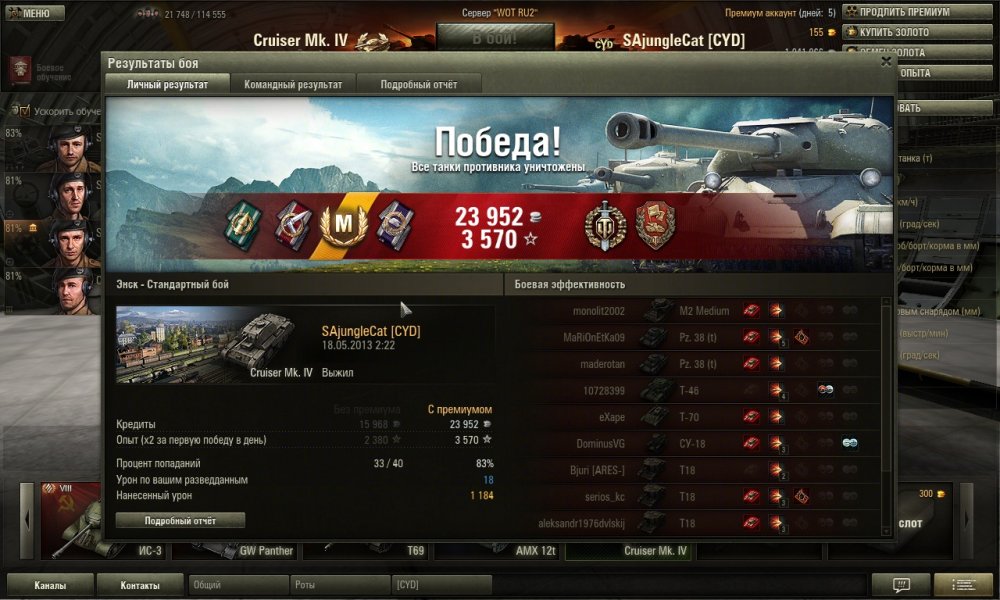
Task: Open the list icon button in bottom bar
Action: (x=963, y=585)
